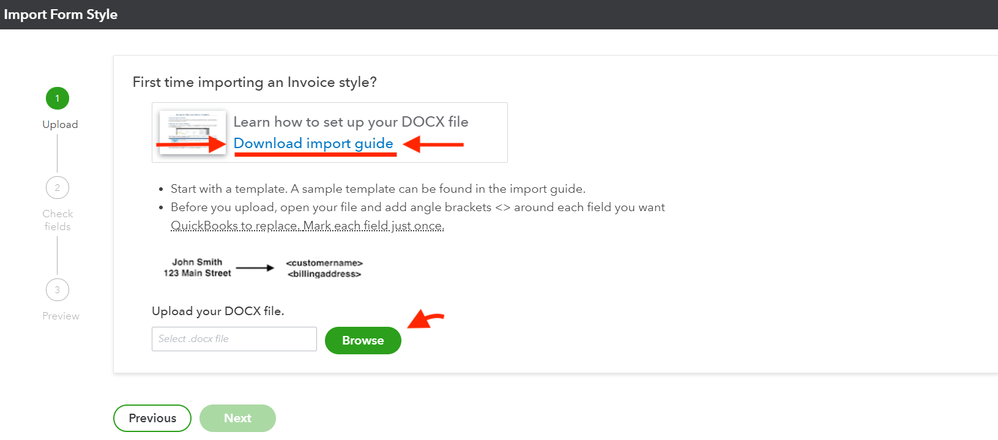Select the step 3 circle indicator

click(57, 289)
